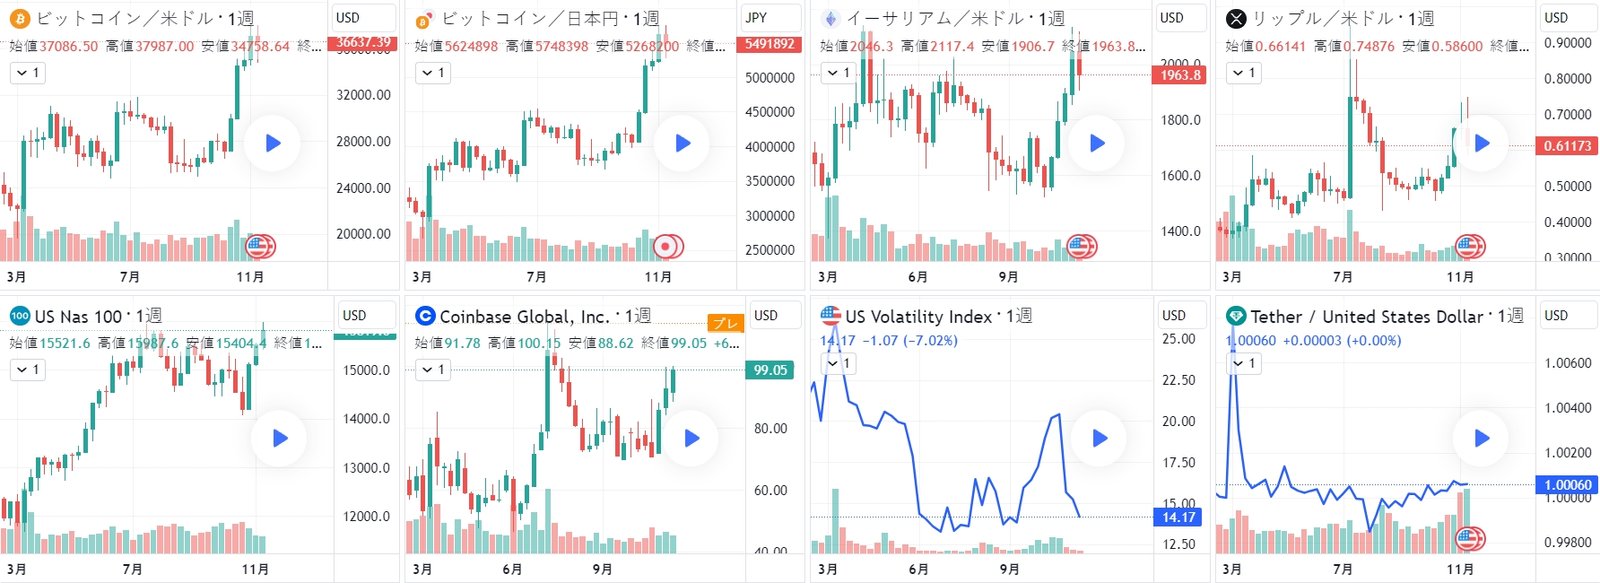Open the JPY currency selector on Bitcoin/JPY chart
Viewport: 1600px width, 583px height.
click(x=769, y=18)
